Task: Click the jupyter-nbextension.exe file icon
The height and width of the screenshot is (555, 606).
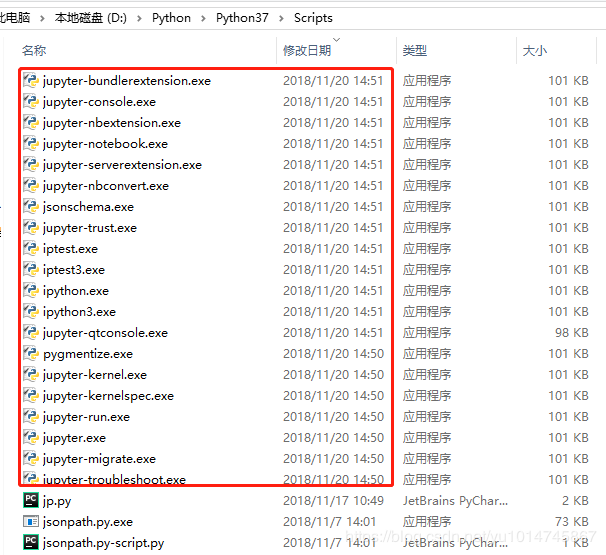Action: [31, 123]
